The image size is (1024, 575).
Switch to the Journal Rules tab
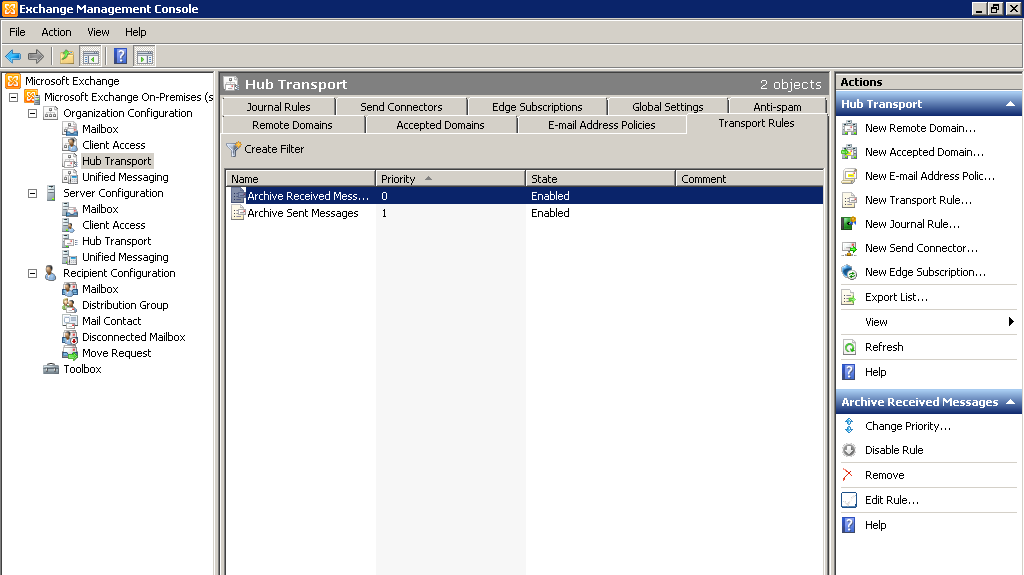point(278,107)
